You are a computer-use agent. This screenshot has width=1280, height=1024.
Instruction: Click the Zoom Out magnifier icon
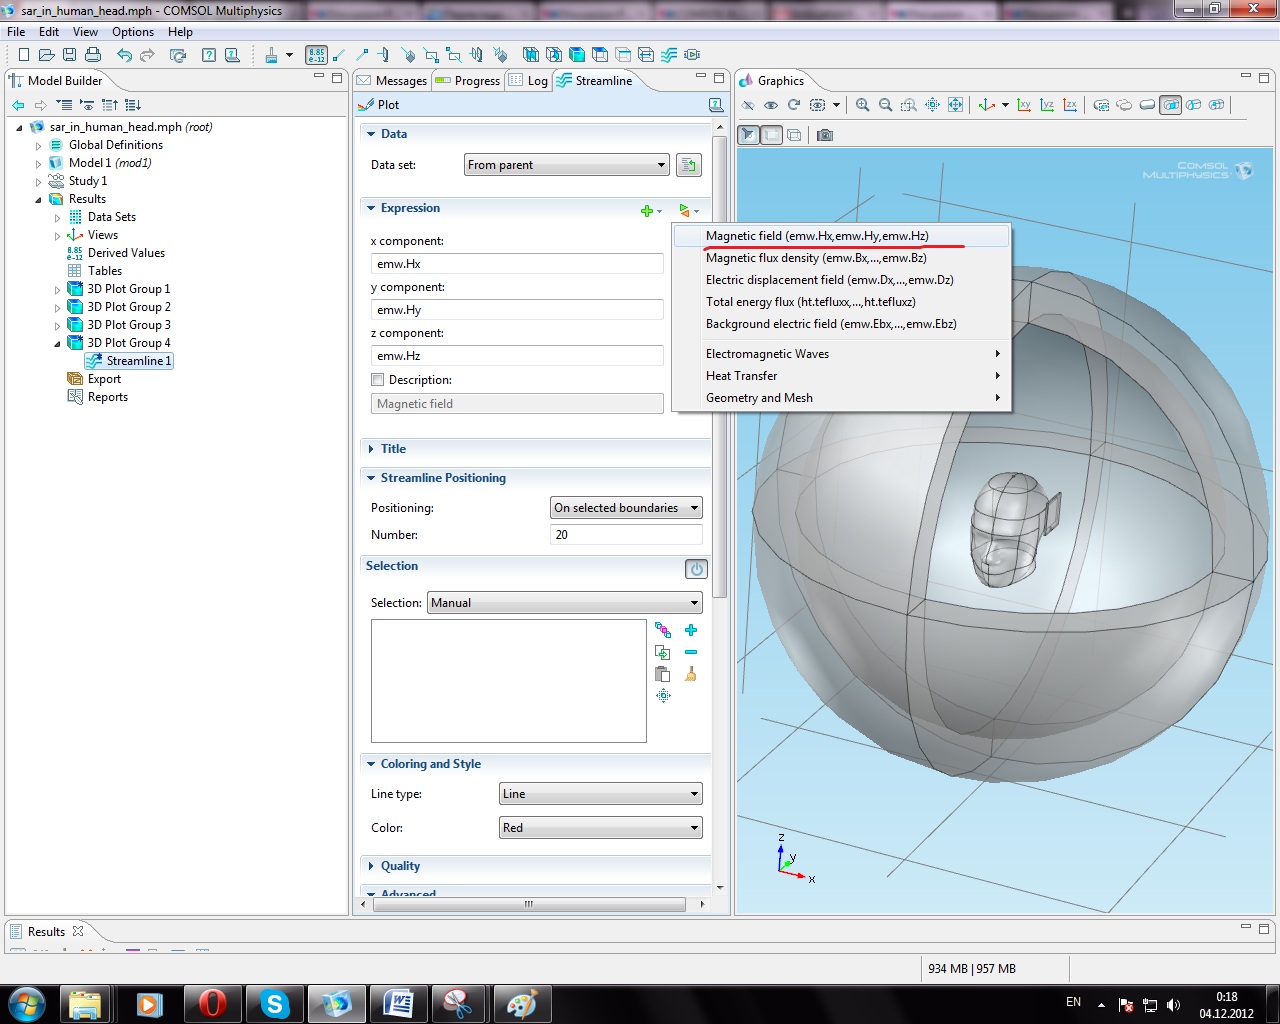click(x=885, y=105)
